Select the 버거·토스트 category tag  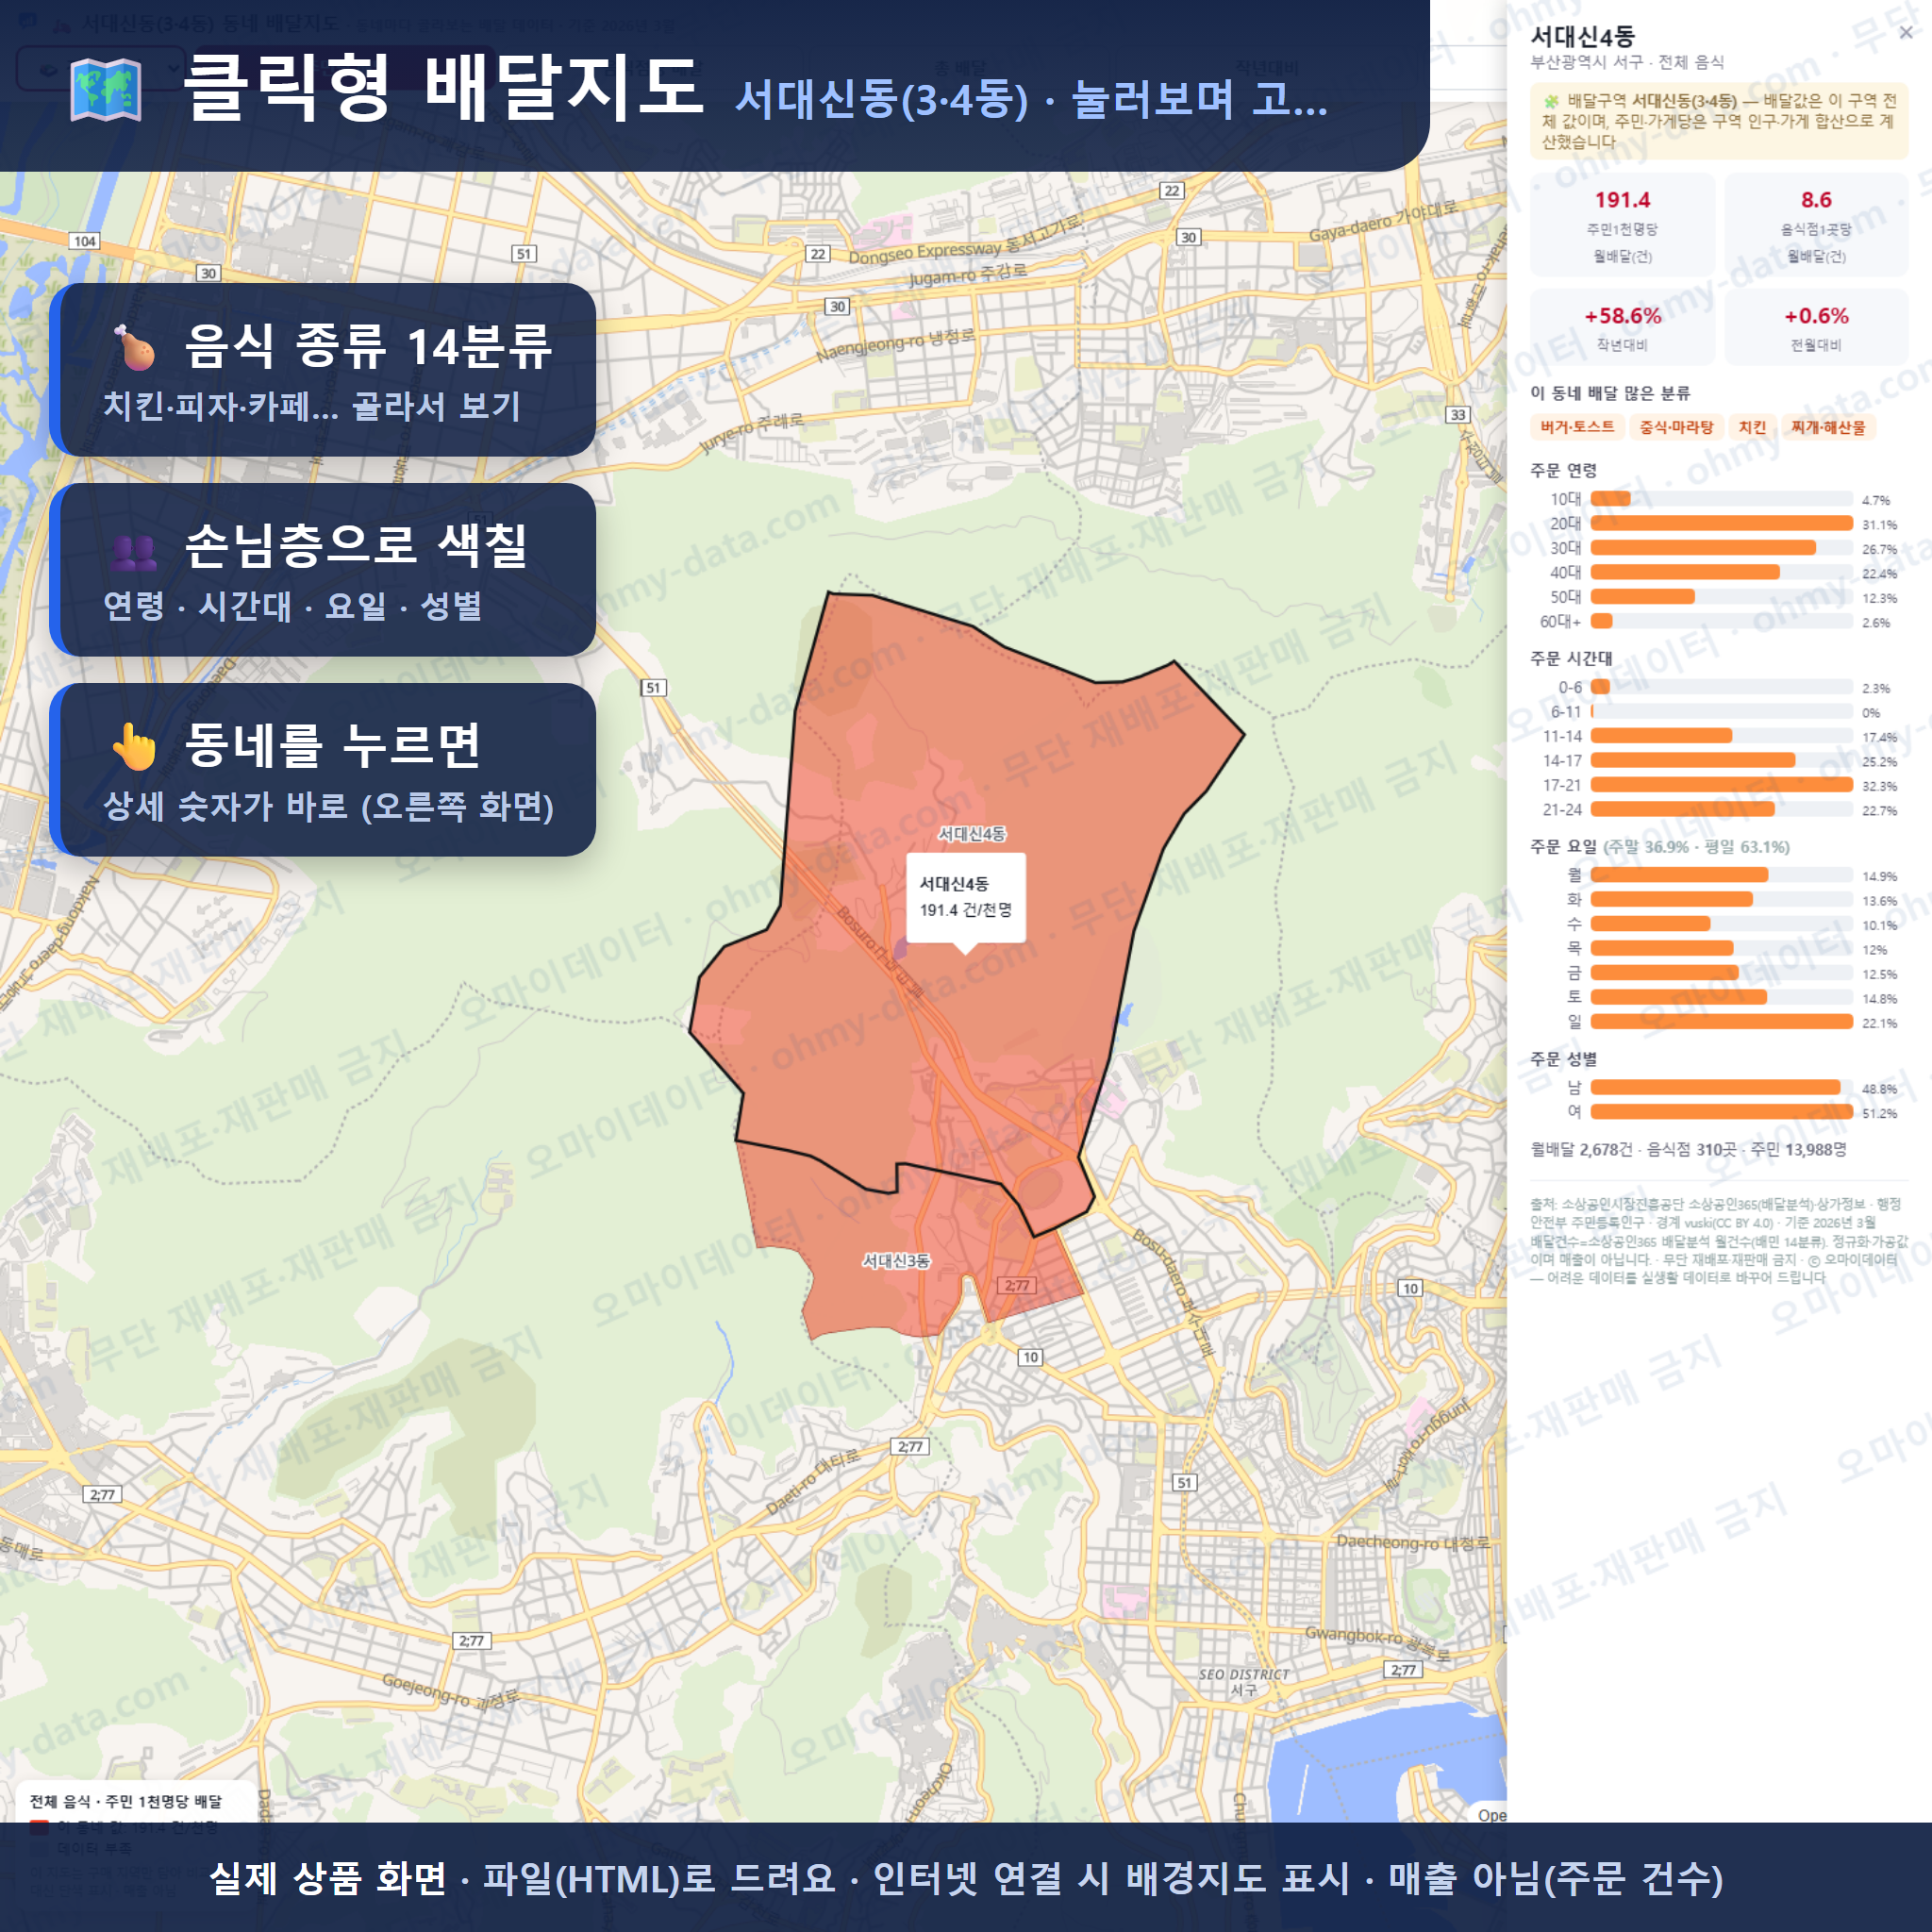[1577, 427]
